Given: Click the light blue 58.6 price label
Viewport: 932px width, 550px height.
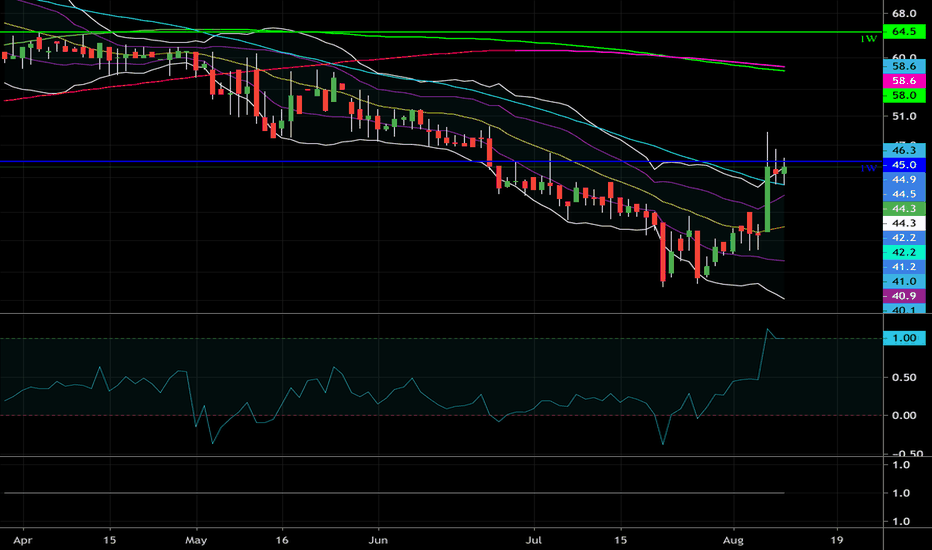Looking at the screenshot, I should point(904,67).
